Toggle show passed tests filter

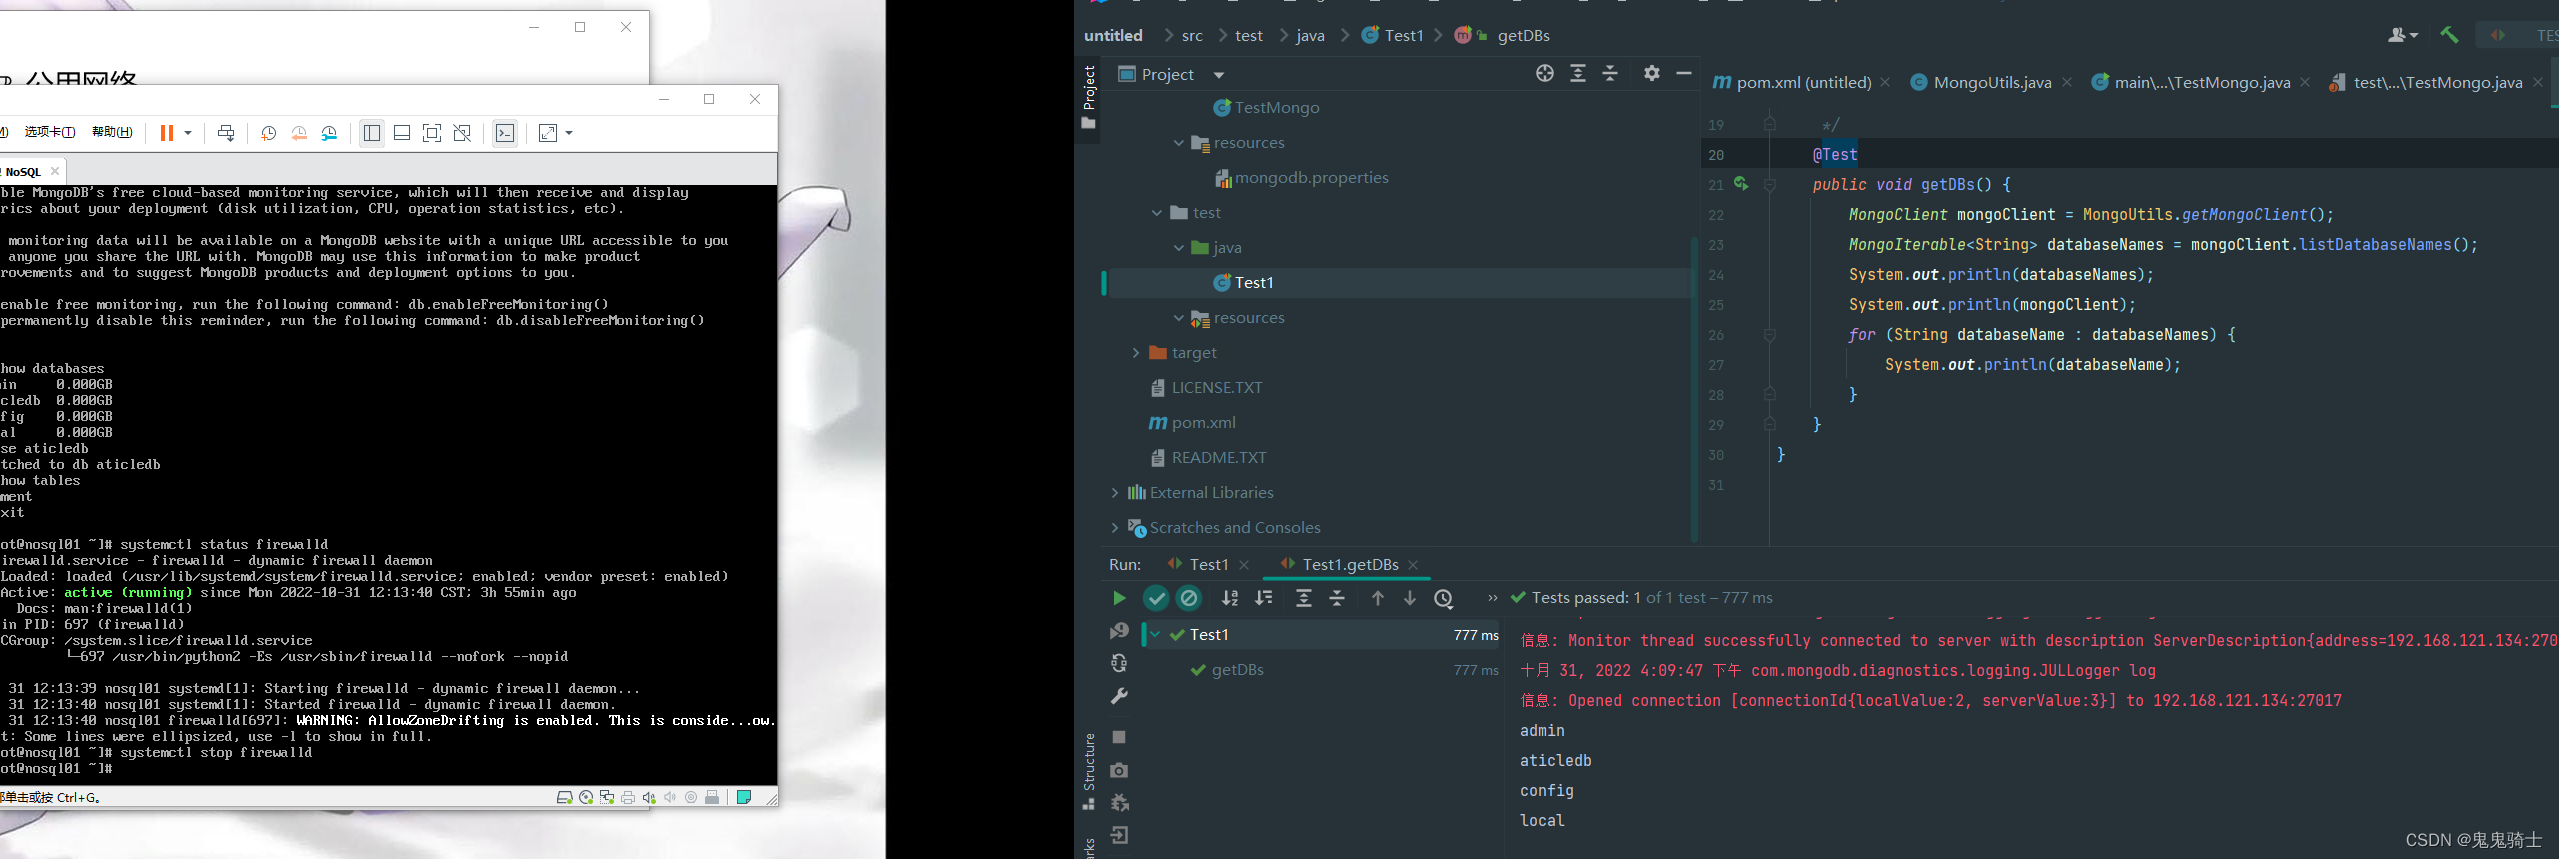1156,598
